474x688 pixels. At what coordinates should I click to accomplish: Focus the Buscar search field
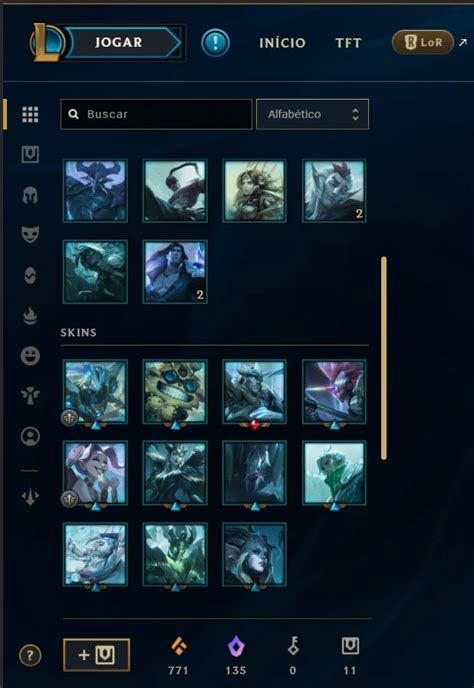(x=156, y=114)
